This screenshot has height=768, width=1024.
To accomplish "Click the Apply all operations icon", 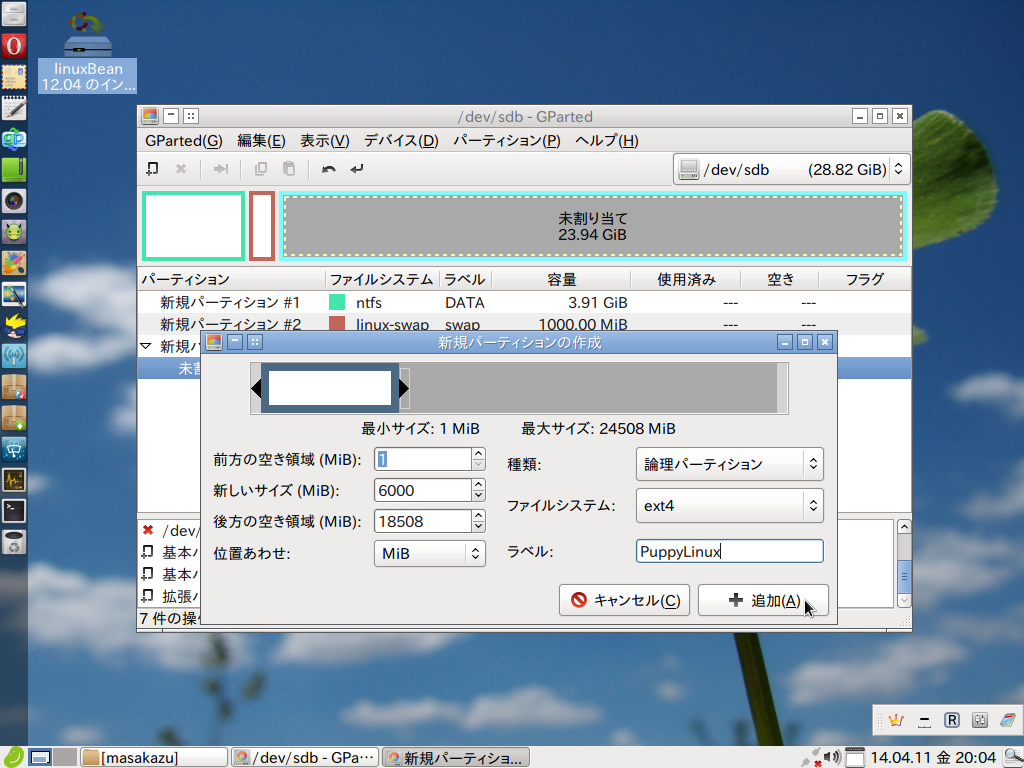I will 357,168.
